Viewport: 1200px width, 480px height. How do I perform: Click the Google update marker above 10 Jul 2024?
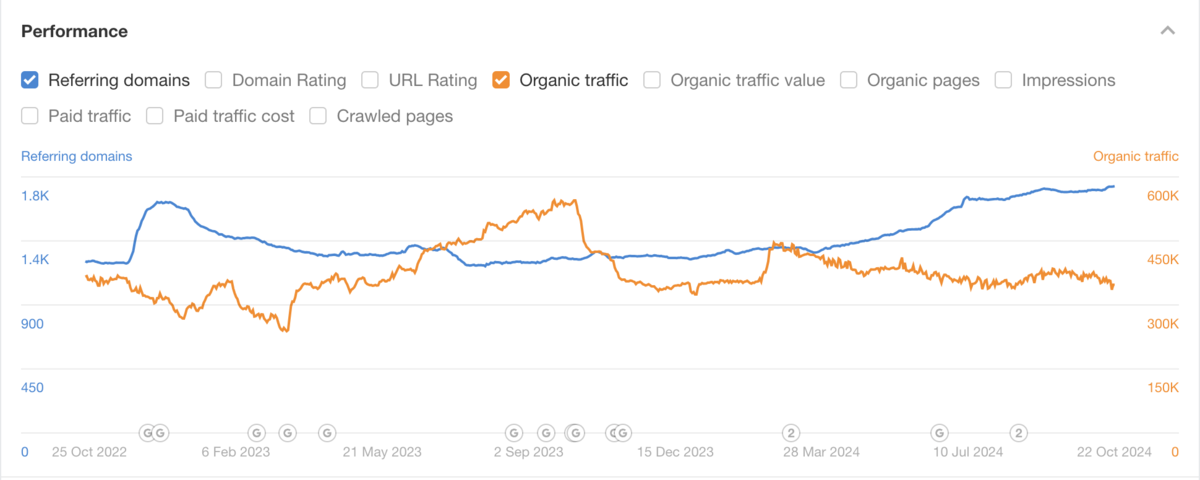pos(939,433)
